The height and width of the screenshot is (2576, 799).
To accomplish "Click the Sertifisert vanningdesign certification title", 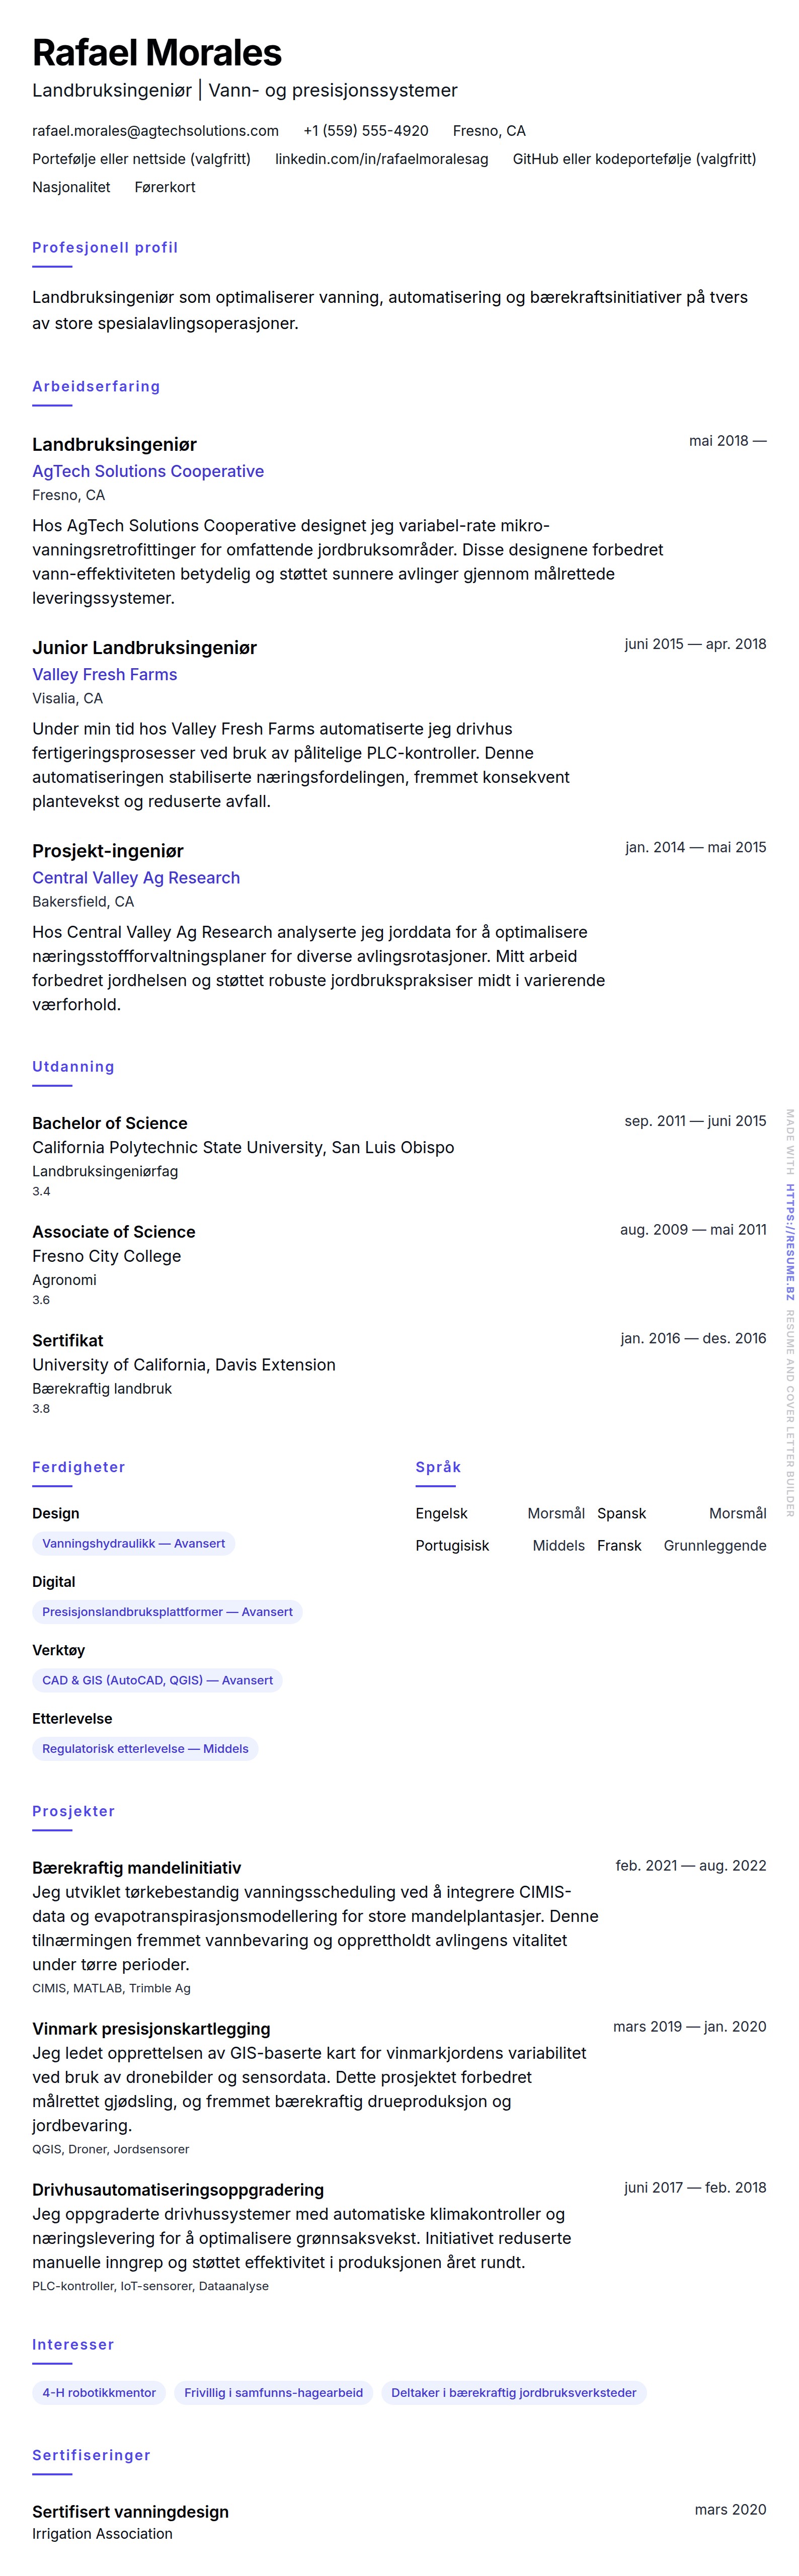I will click(x=130, y=2511).
